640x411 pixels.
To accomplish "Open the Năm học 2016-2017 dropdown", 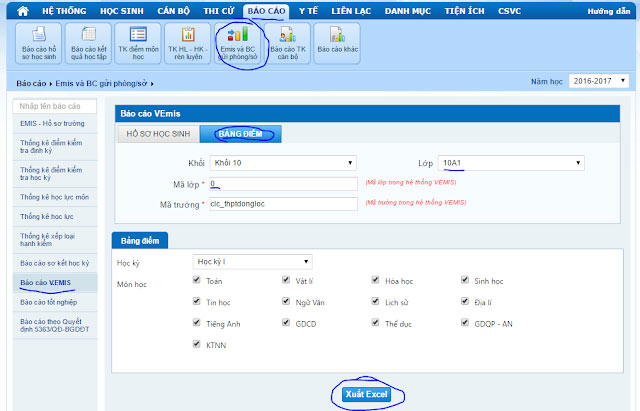I will tap(598, 82).
